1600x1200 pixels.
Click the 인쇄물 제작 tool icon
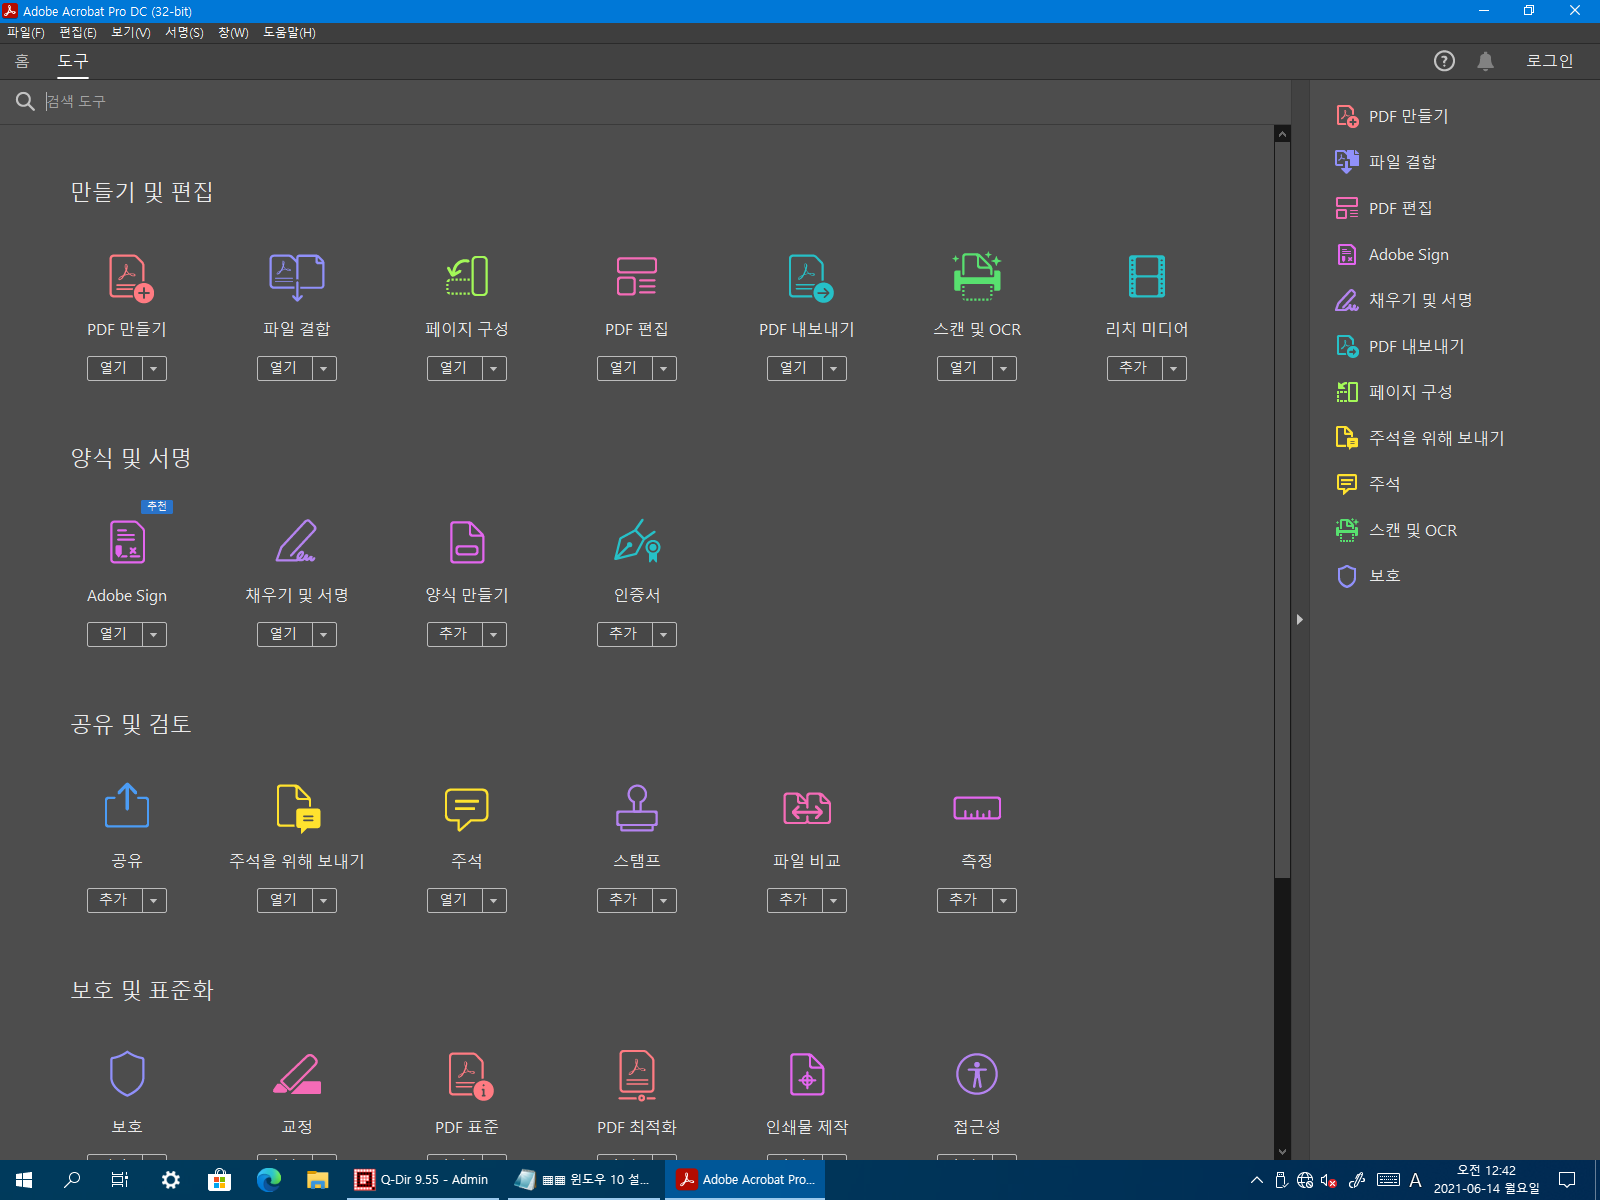click(807, 1075)
